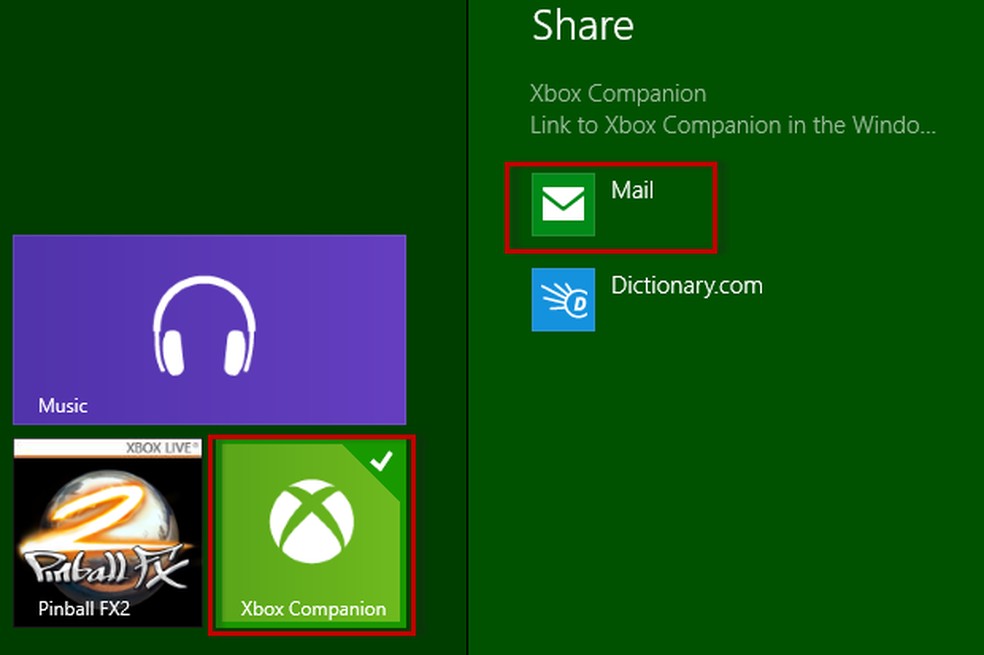Click the Xbox Companion title in Share pane
The image size is (984, 655).
(x=618, y=93)
